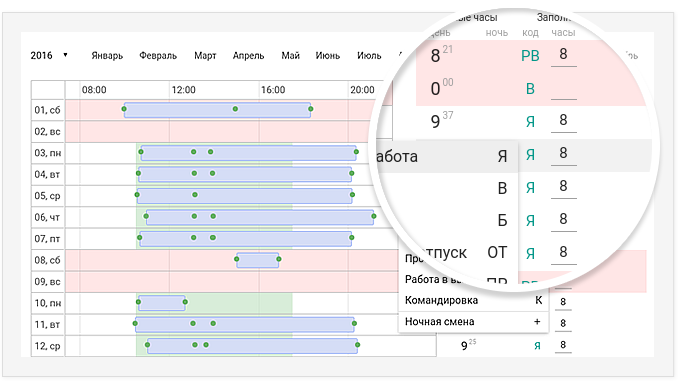
Task: Select the 11, вт day row label
Action: (48, 324)
